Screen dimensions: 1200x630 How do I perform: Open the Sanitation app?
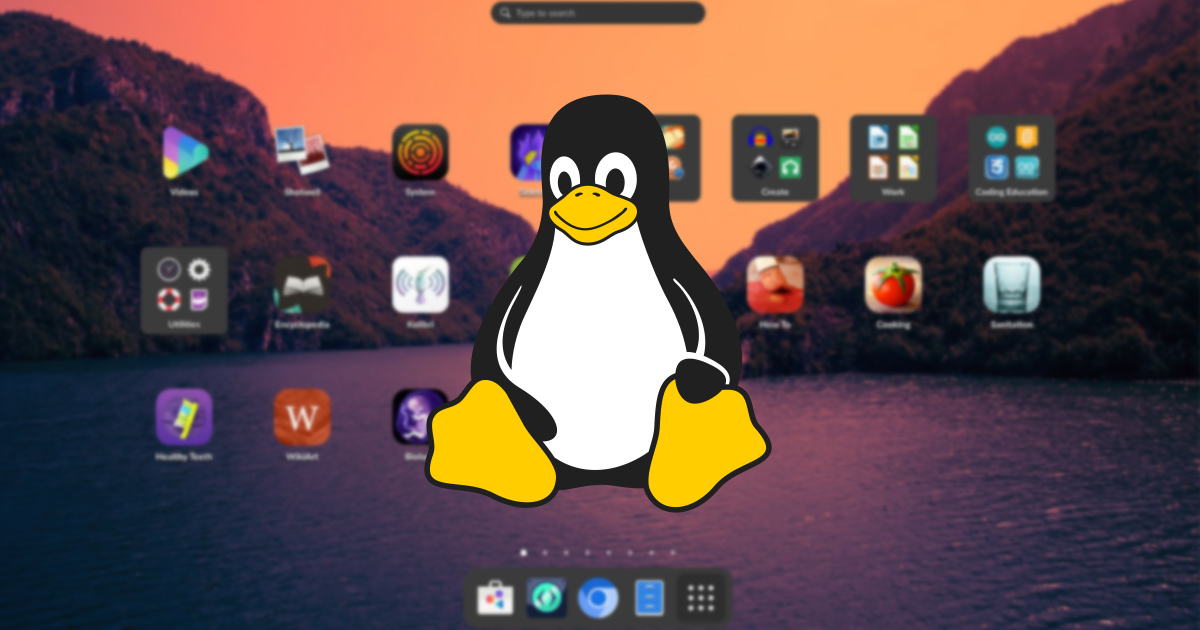[x=1011, y=285]
